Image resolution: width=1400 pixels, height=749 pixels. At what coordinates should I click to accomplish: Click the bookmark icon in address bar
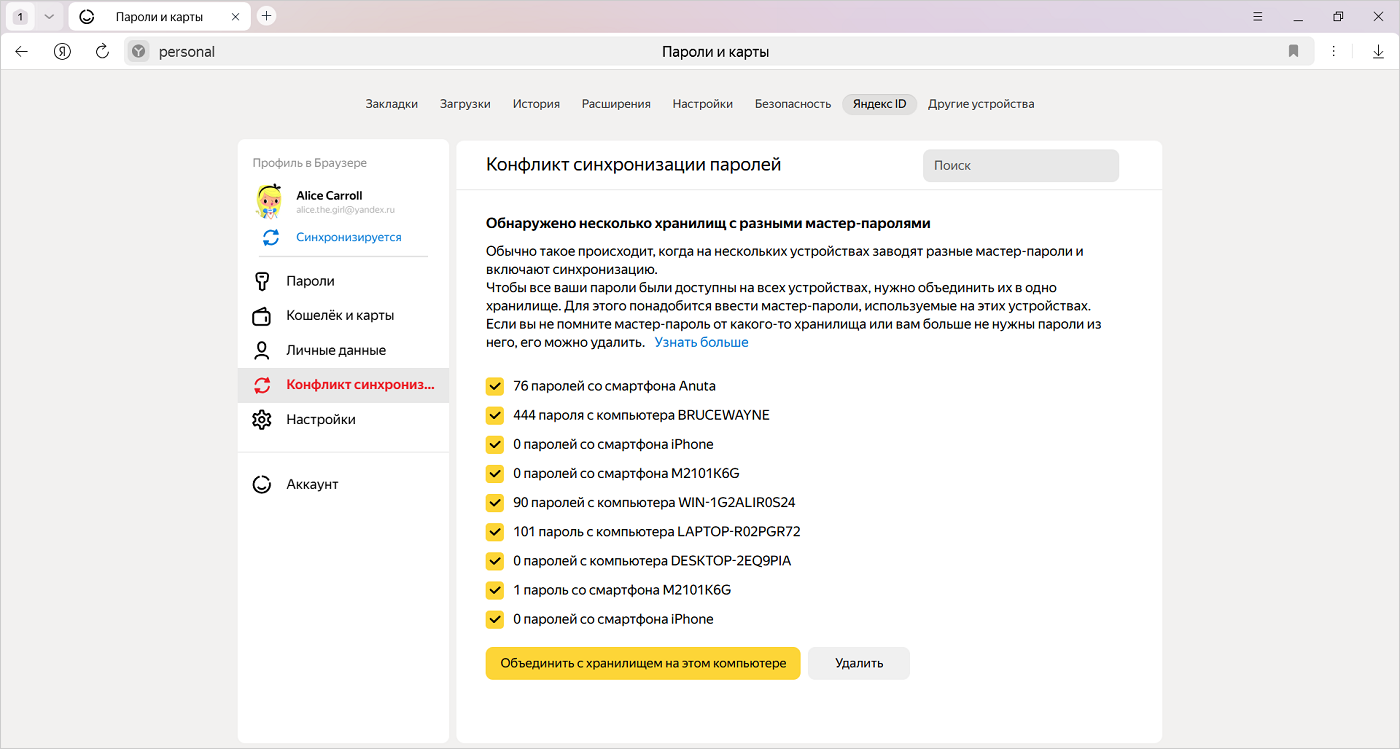coord(1293,51)
